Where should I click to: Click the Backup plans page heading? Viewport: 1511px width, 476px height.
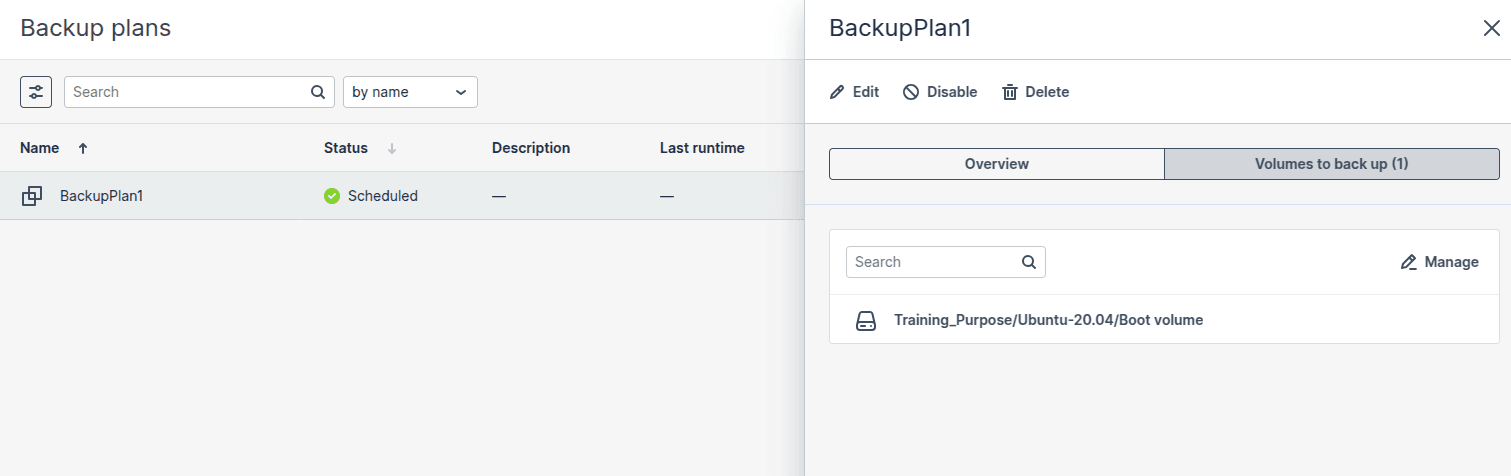[96, 28]
